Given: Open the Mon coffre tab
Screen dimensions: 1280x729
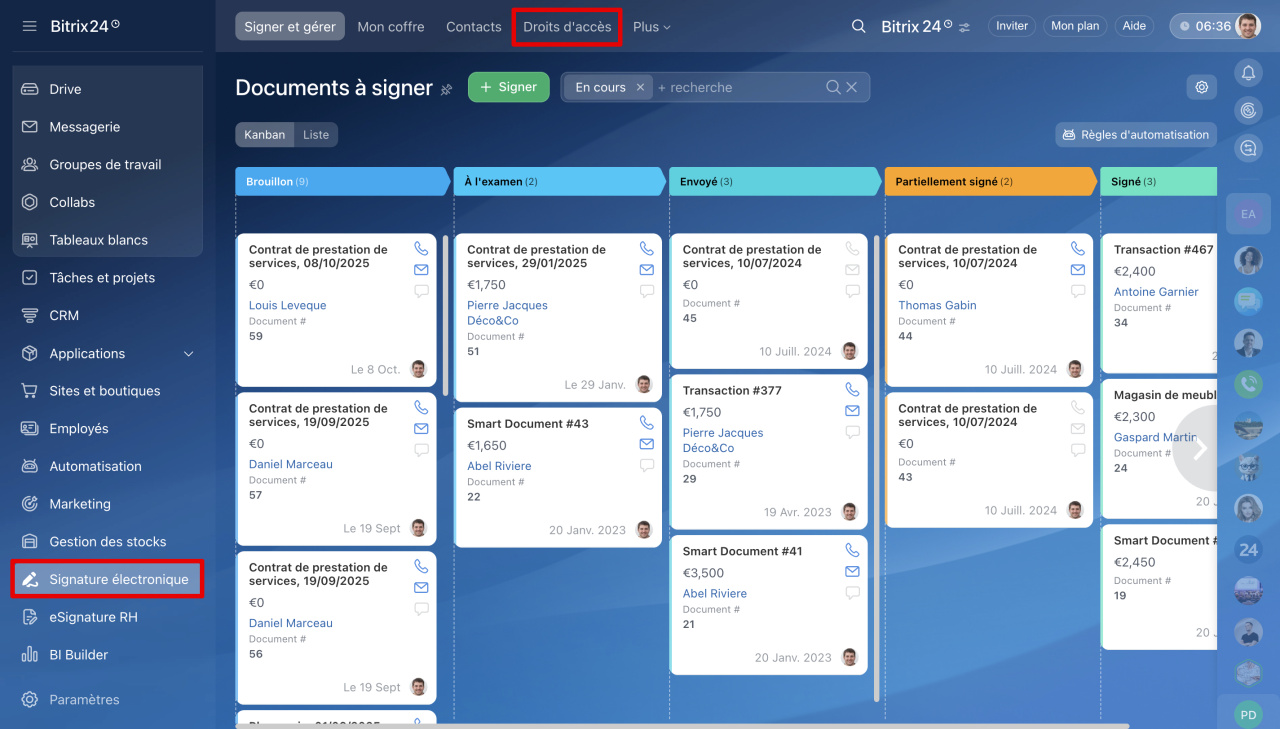Looking at the screenshot, I should pyautogui.click(x=391, y=27).
